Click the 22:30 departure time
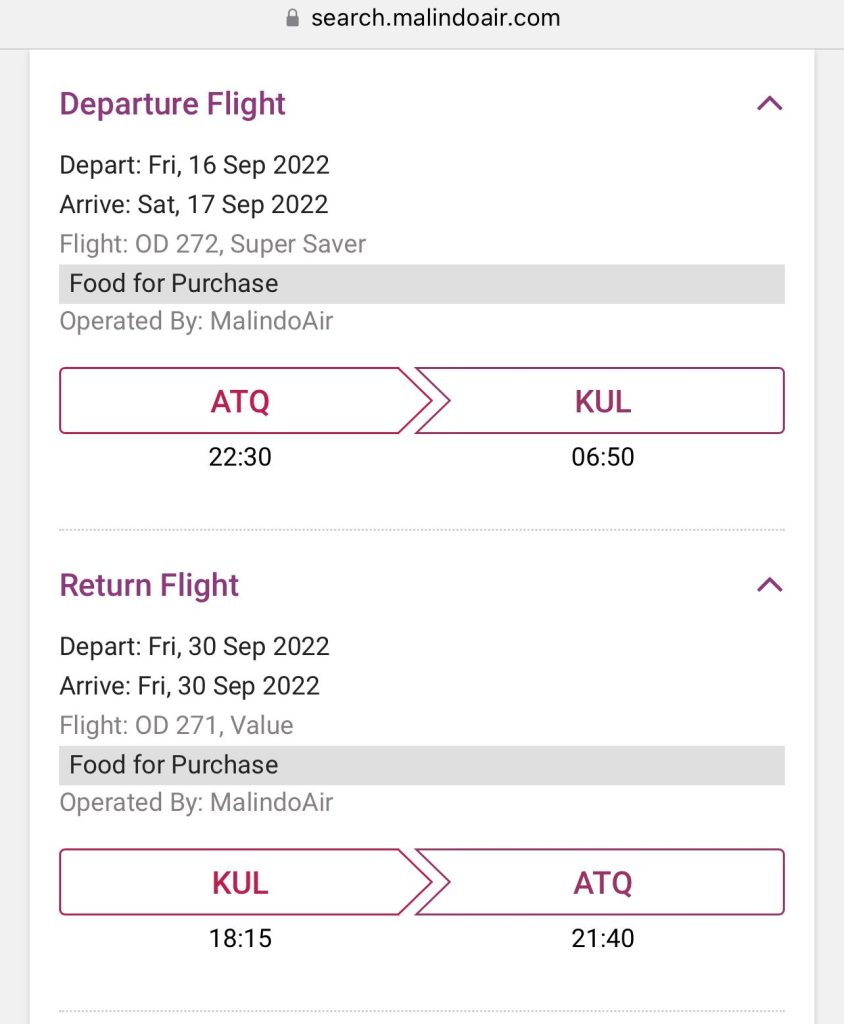 point(240,457)
